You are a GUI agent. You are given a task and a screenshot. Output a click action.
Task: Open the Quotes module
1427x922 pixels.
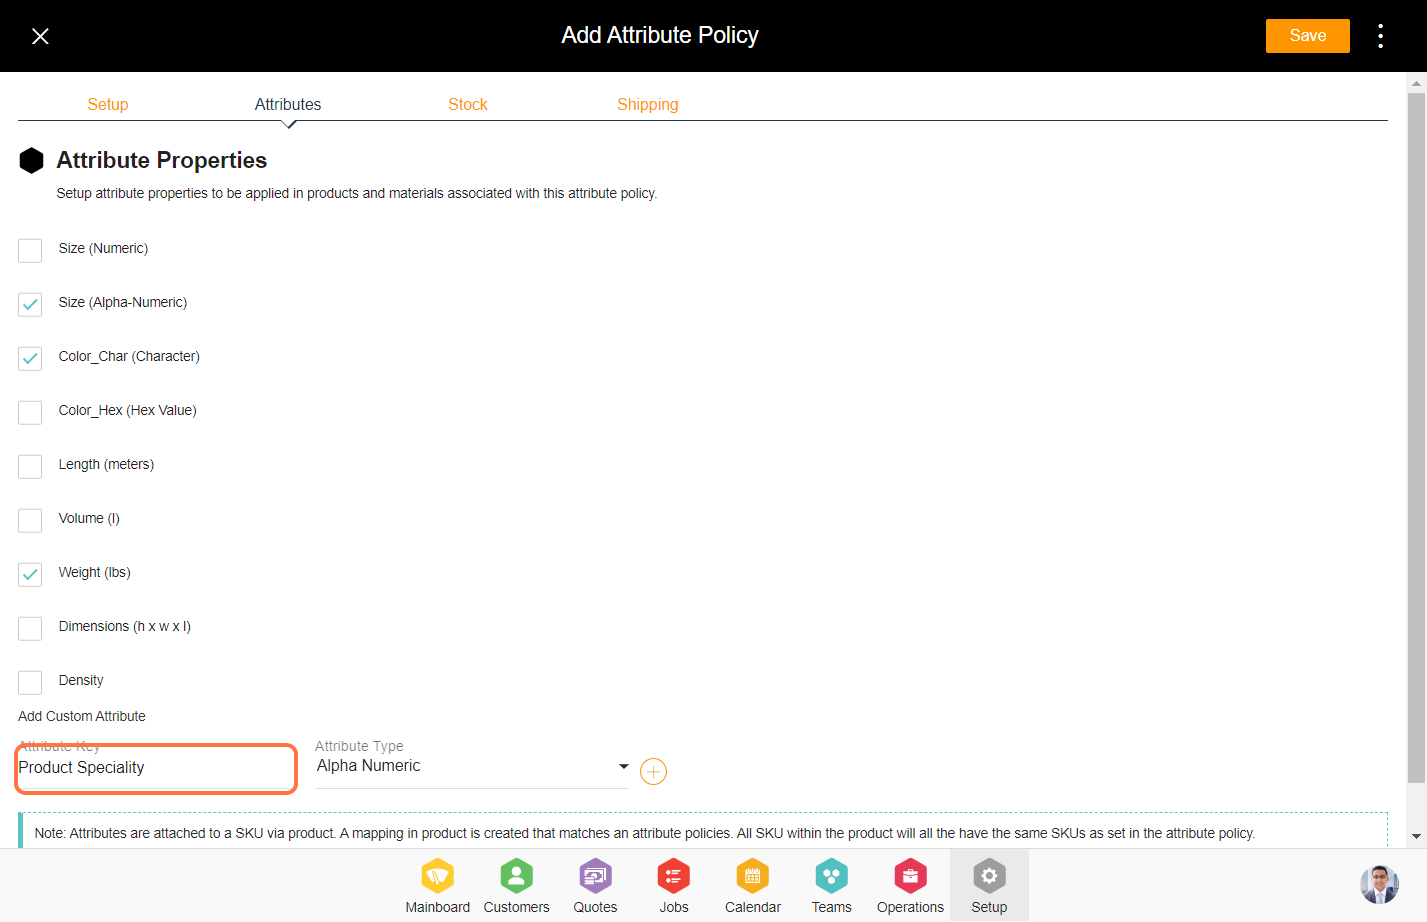coord(595,886)
